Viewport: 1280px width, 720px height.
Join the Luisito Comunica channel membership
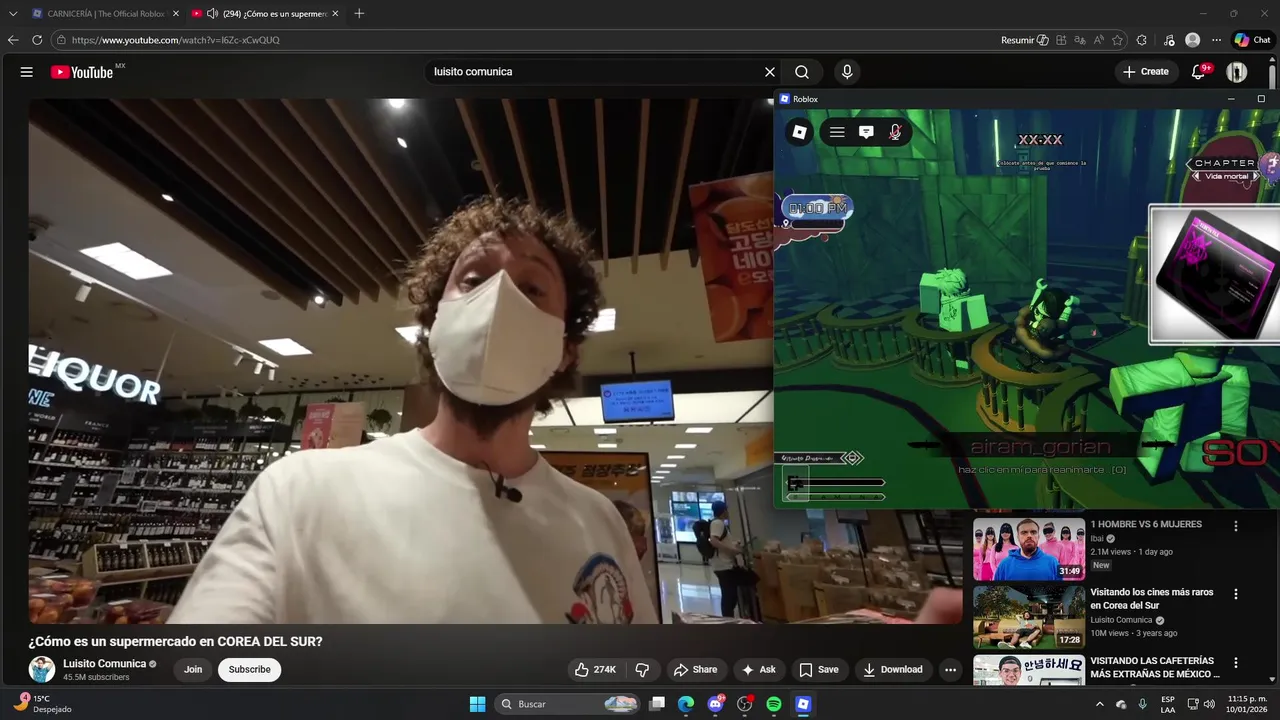pos(193,670)
